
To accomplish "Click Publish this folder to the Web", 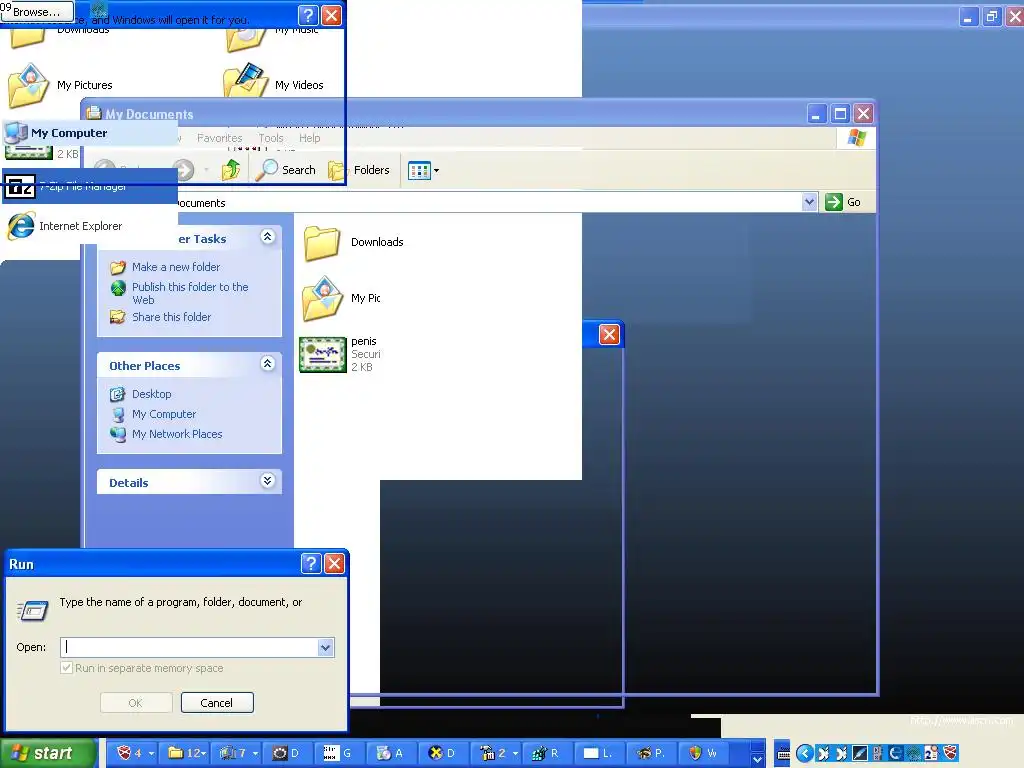I will [190, 293].
